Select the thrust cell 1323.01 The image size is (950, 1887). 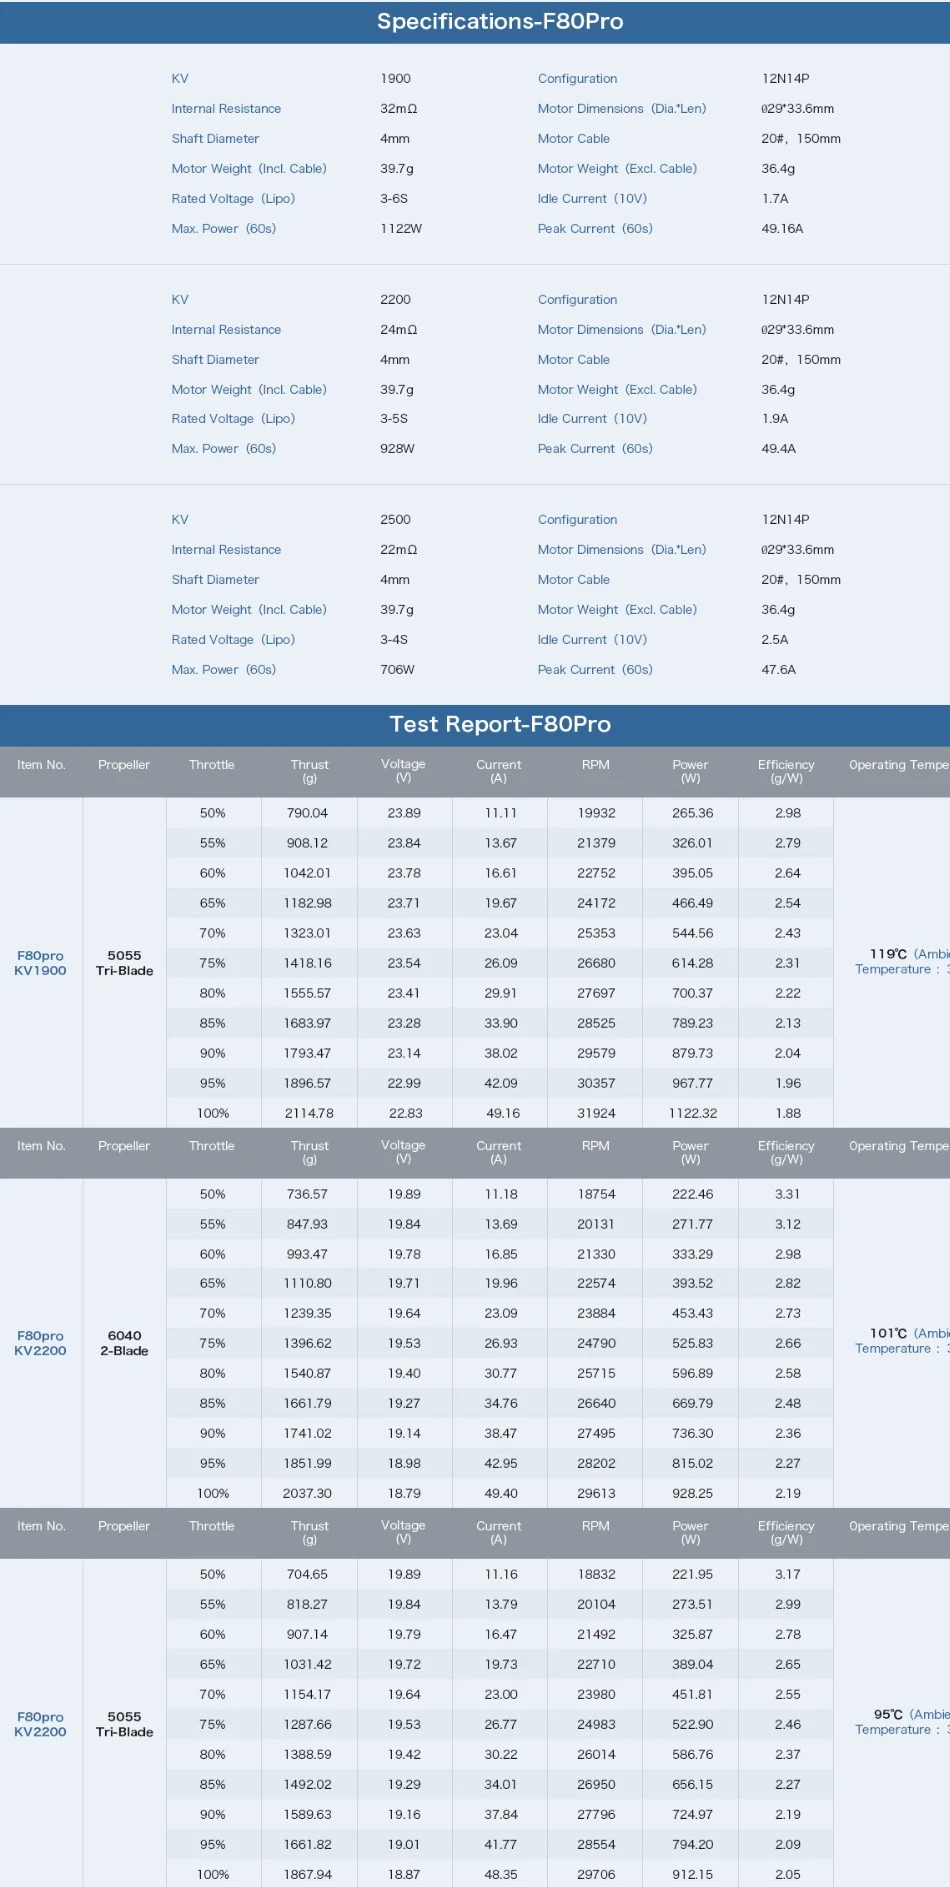tap(308, 933)
